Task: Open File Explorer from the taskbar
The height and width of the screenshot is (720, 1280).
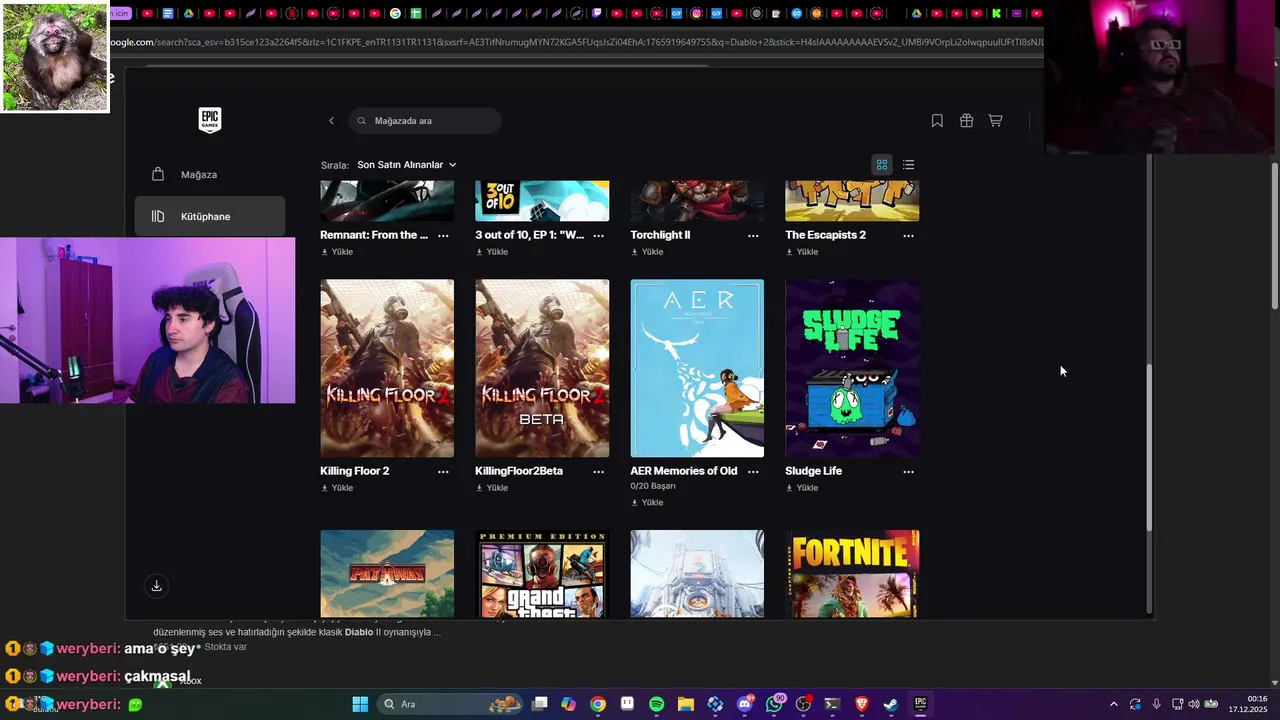Action: pos(686,704)
